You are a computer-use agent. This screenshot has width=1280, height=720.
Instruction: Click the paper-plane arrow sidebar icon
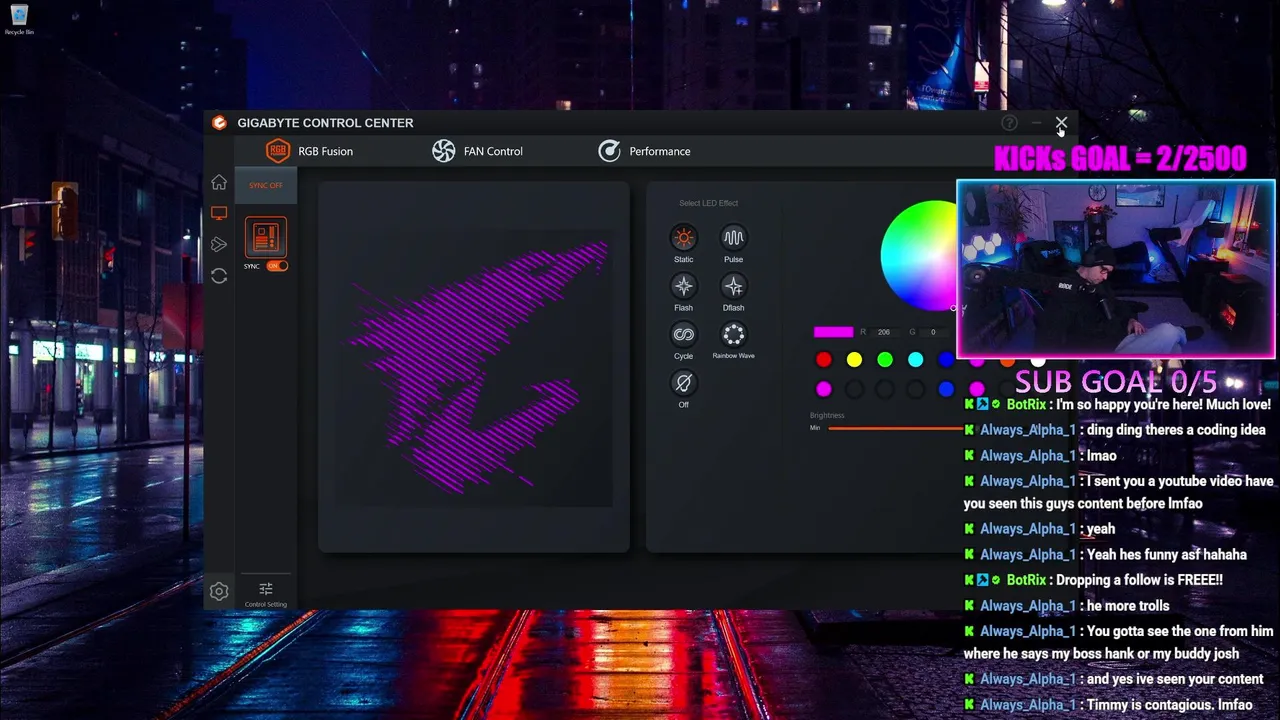(x=219, y=244)
